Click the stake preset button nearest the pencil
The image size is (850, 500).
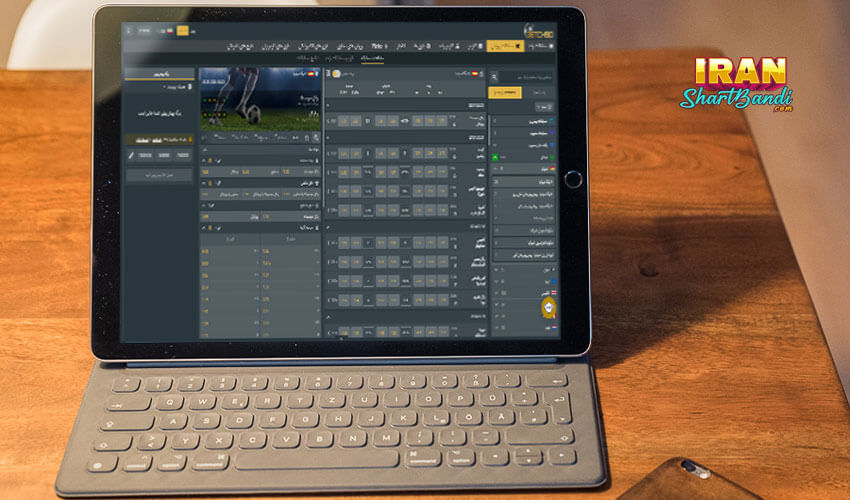pyautogui.click(x=145, y=156)
